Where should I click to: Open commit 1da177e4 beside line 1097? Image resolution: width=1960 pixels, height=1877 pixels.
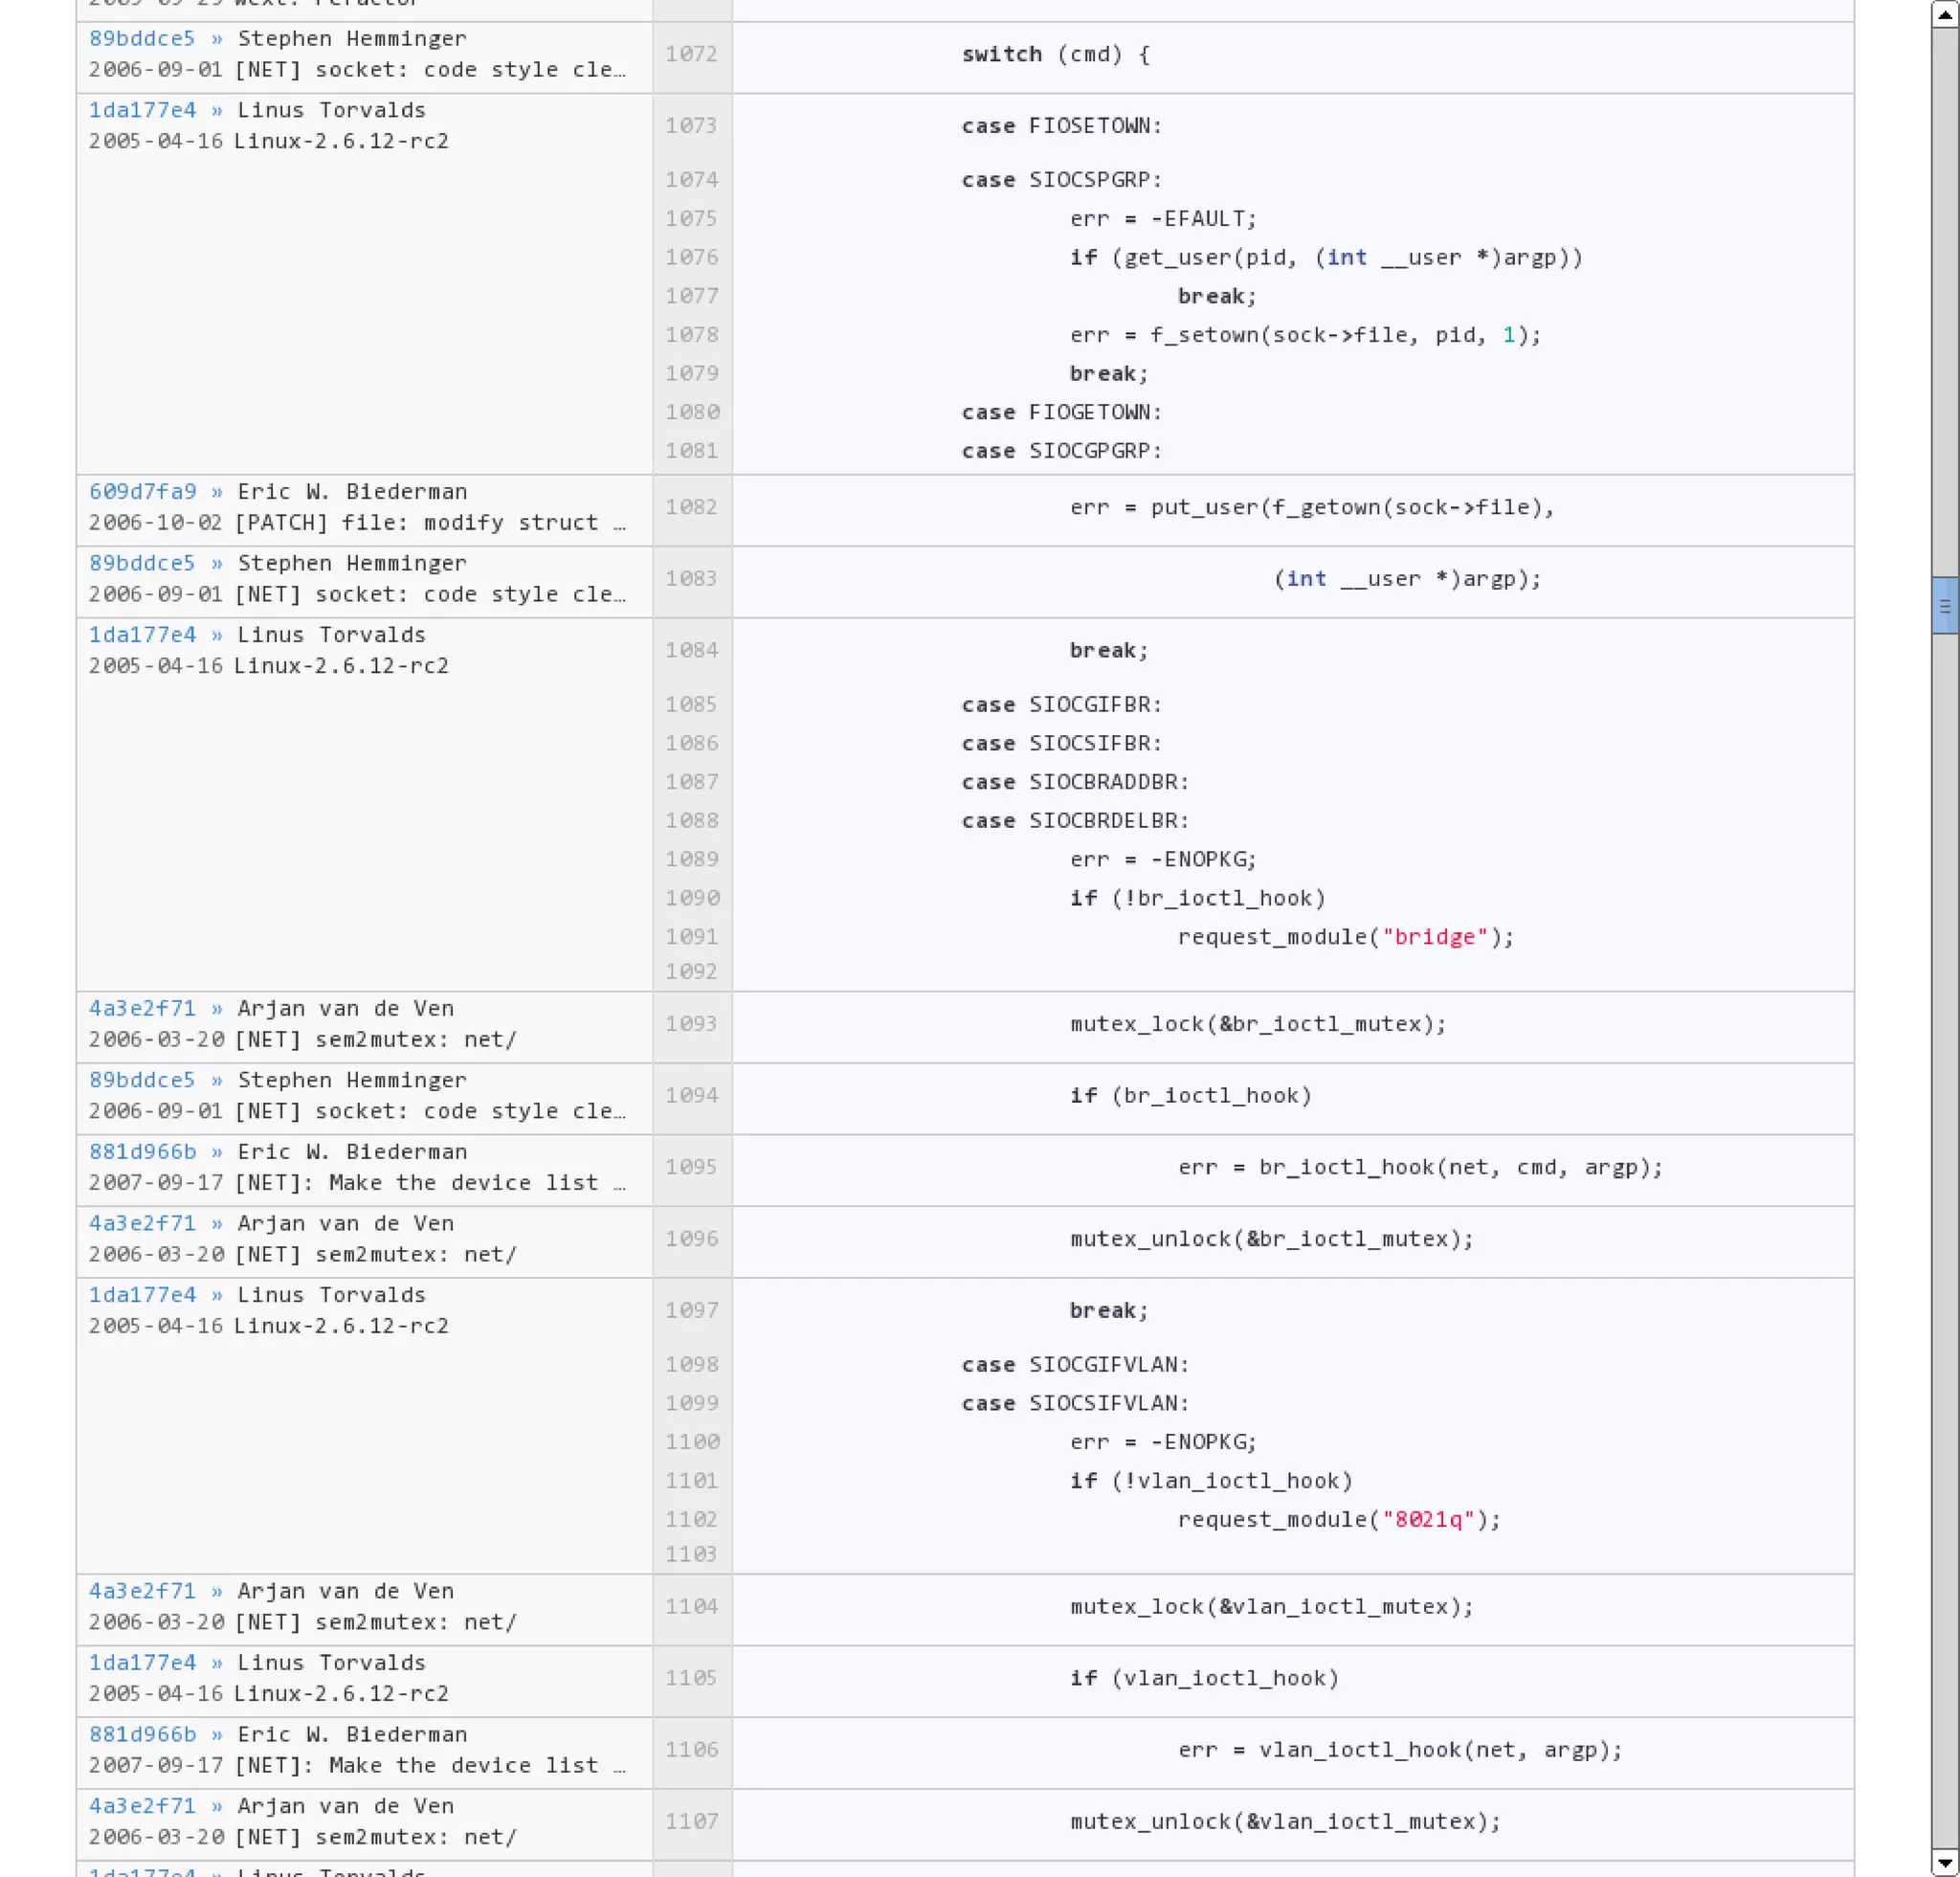(x=142, y=1294)
